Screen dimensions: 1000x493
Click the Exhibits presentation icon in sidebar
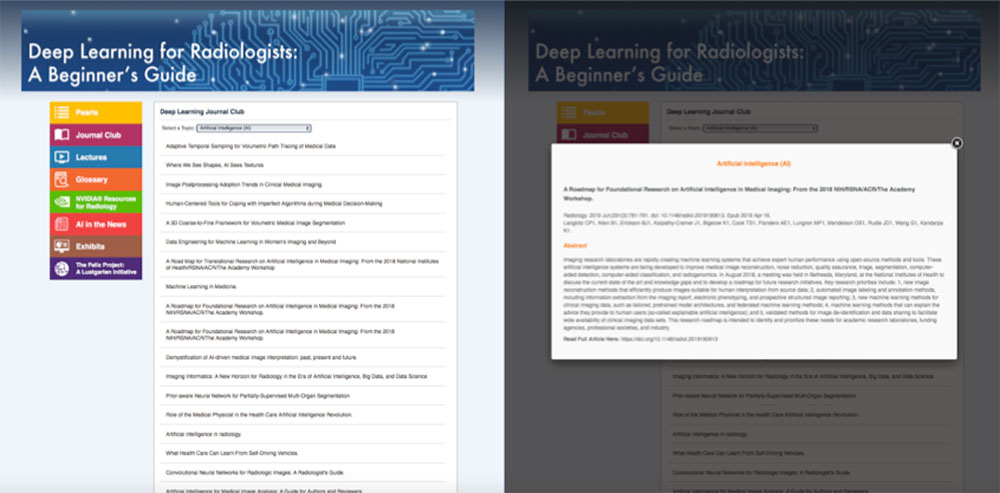click(x=61, y=247)
